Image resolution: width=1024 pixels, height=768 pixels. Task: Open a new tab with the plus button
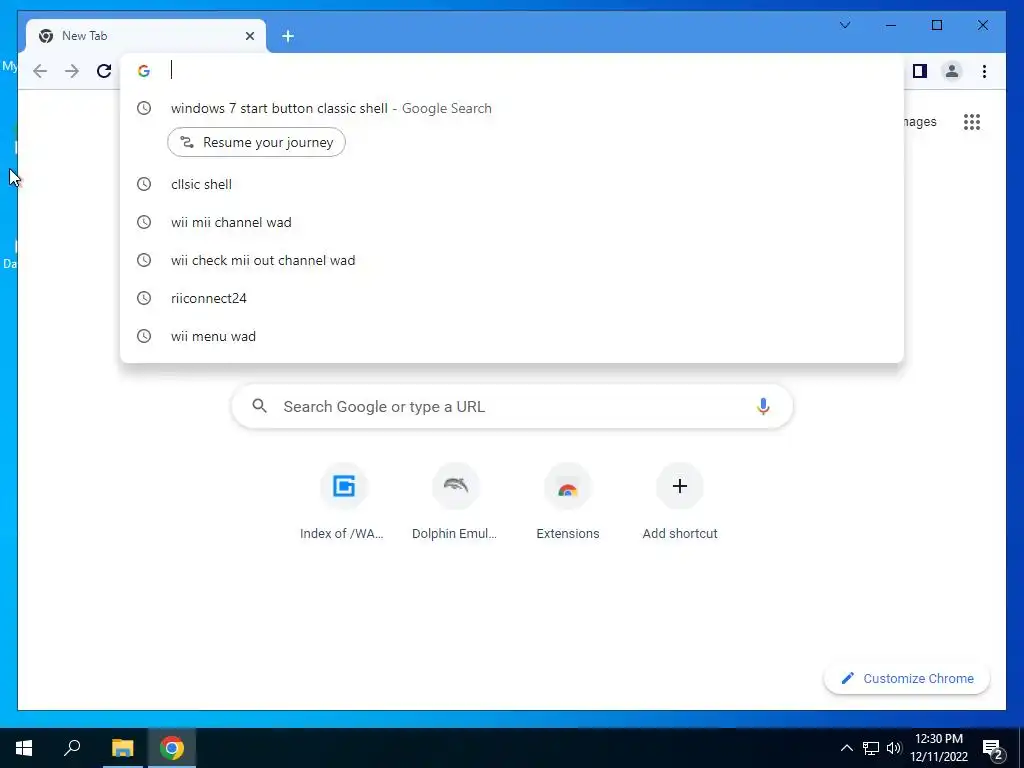tap(288, 37)
